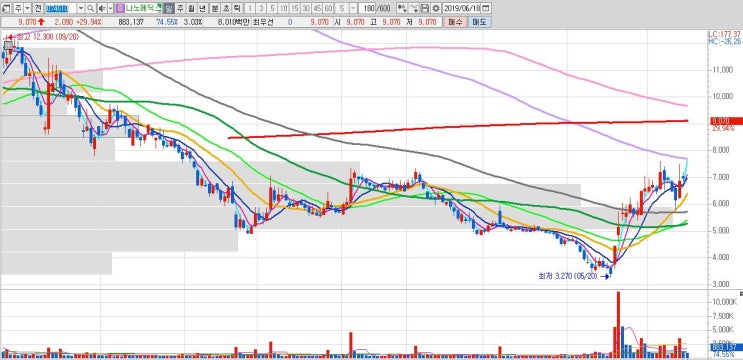Open the 주 market-type dropdown arrow
743x360 pixels.
27,9
